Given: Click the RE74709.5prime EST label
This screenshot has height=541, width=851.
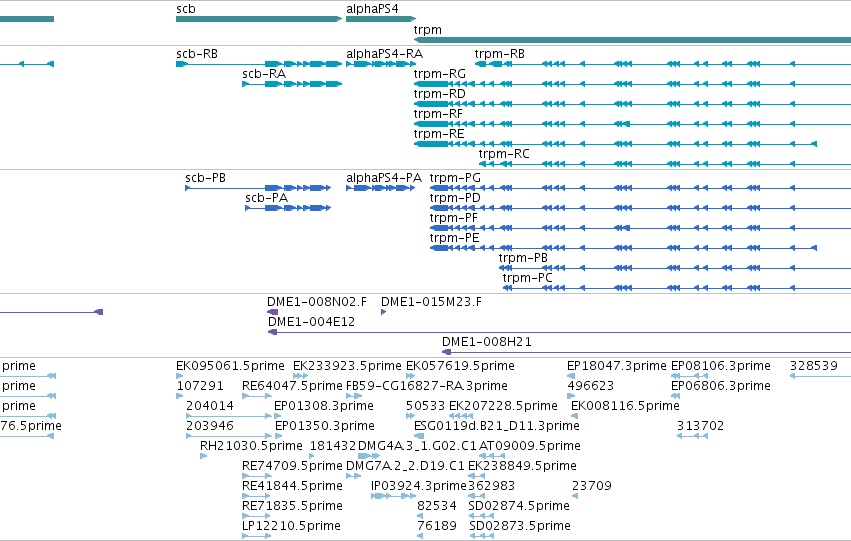Looking at the screenshot, I should [x=293, y=467].
